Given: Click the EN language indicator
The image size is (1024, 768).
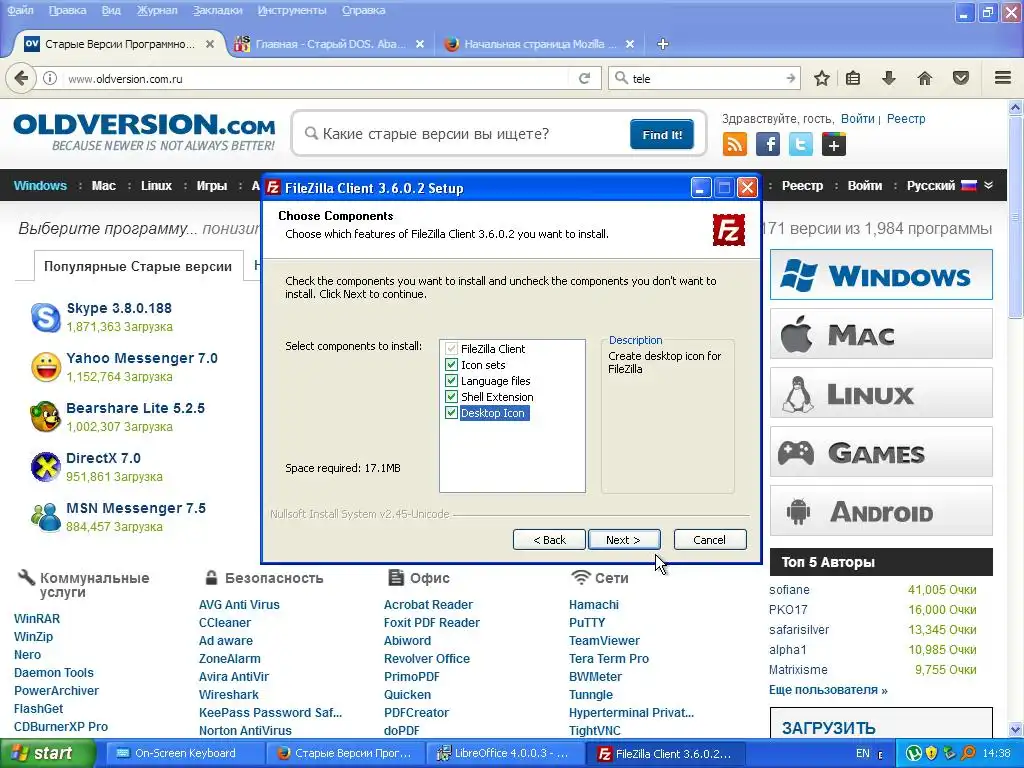Looking at the screenshot, I should [x=863, y=753].
